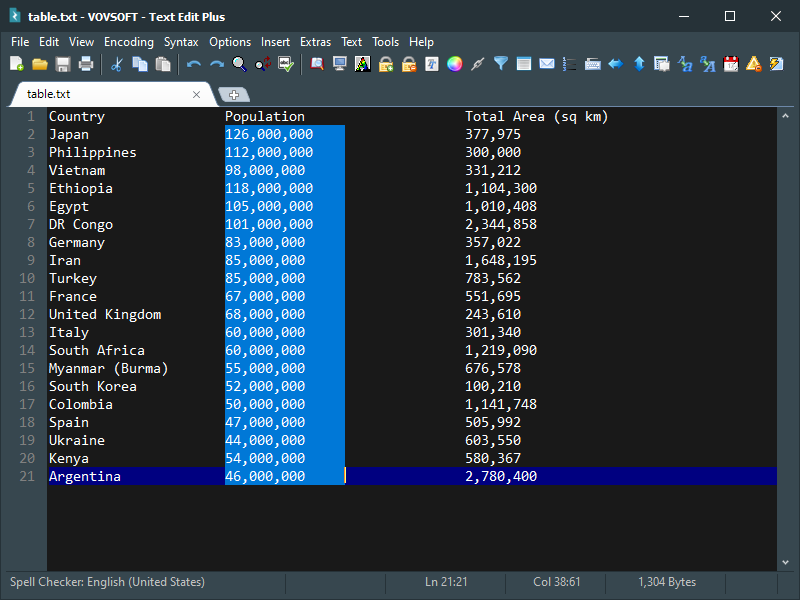Viewport: 800px width, 600px height.
Task: Paste clipboard contents
Action: pos(163,63)
